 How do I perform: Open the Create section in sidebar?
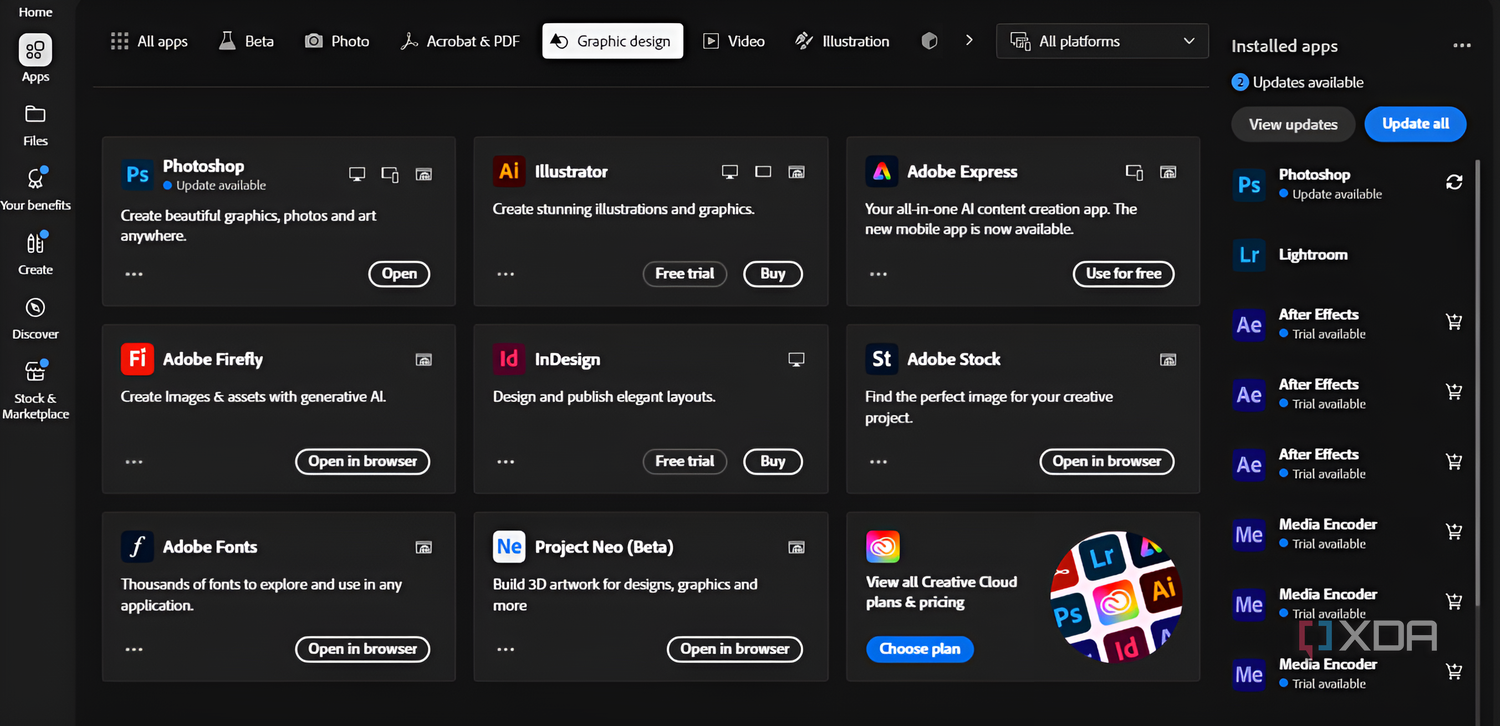35,252
